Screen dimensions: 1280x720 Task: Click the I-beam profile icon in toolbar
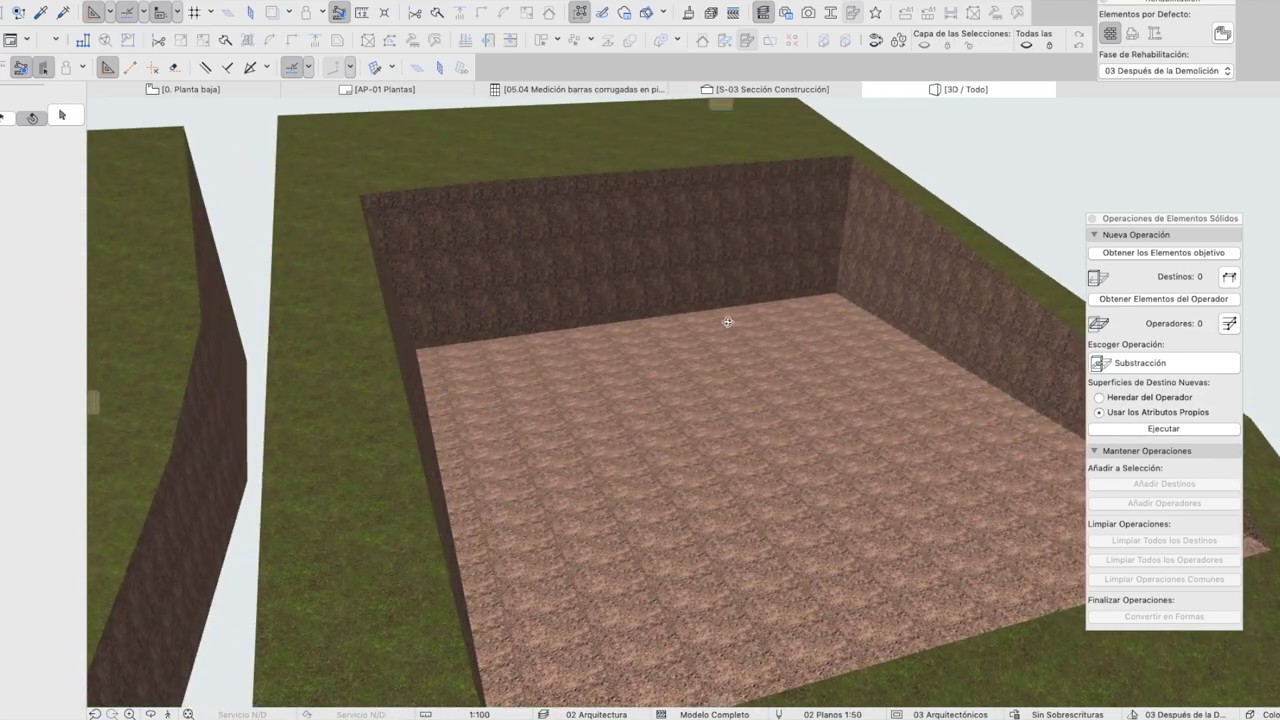click(x=830, y=13)
